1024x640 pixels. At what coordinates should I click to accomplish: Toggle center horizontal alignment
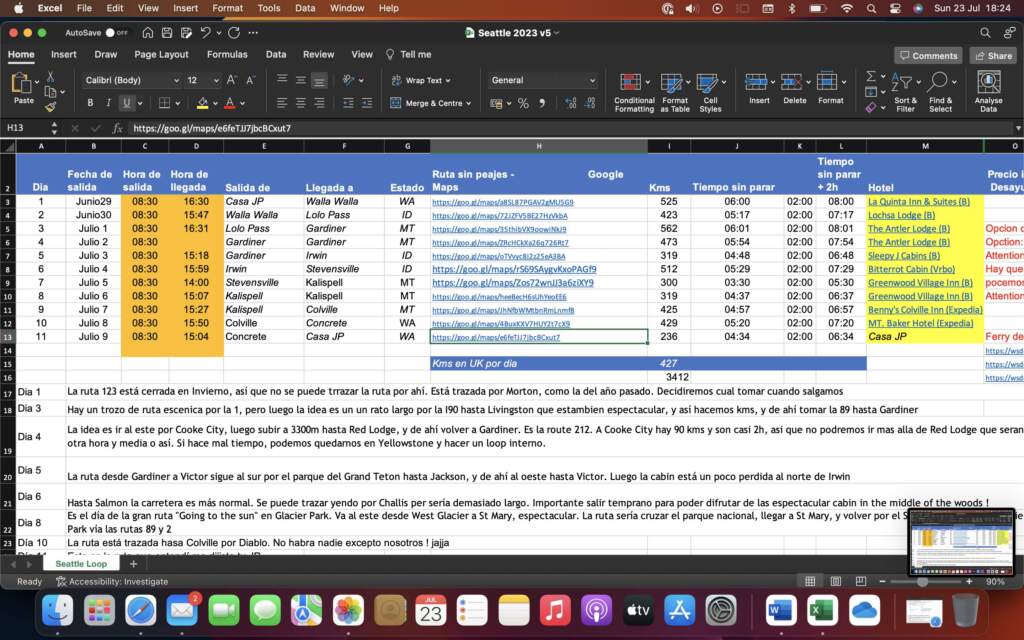[x=300, y=103]
